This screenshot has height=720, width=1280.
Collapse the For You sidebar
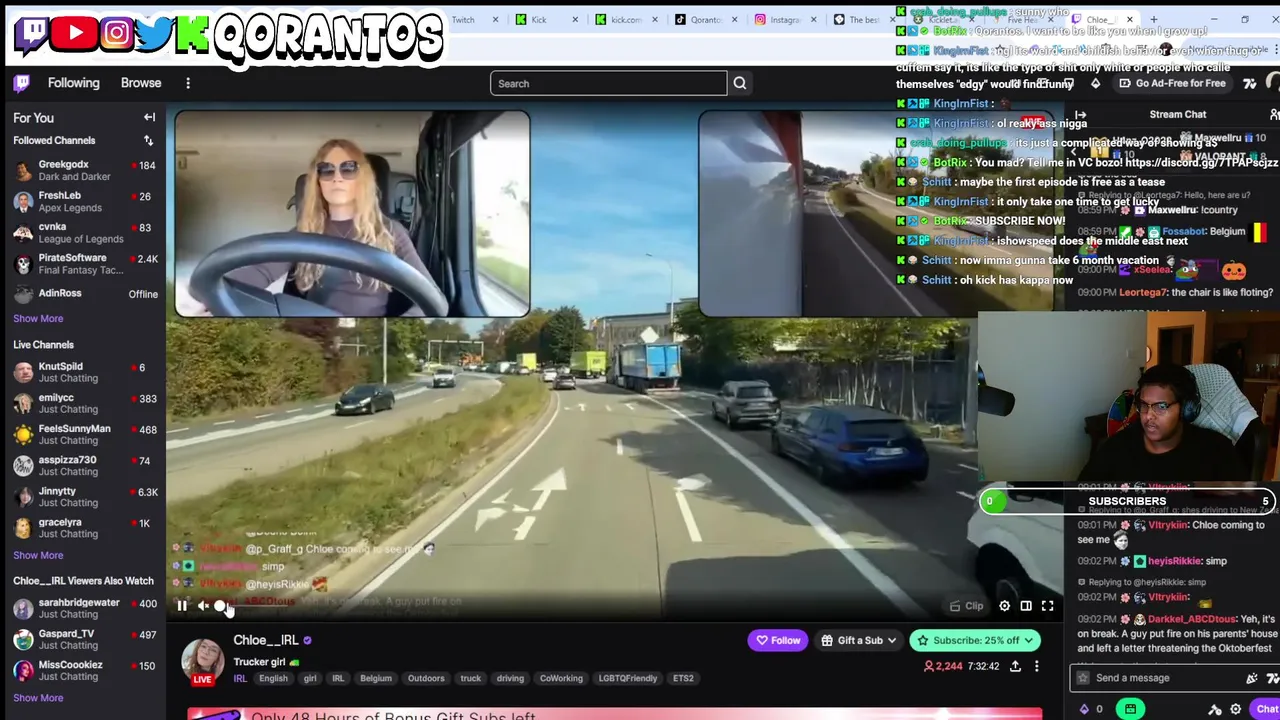(149, 117)
